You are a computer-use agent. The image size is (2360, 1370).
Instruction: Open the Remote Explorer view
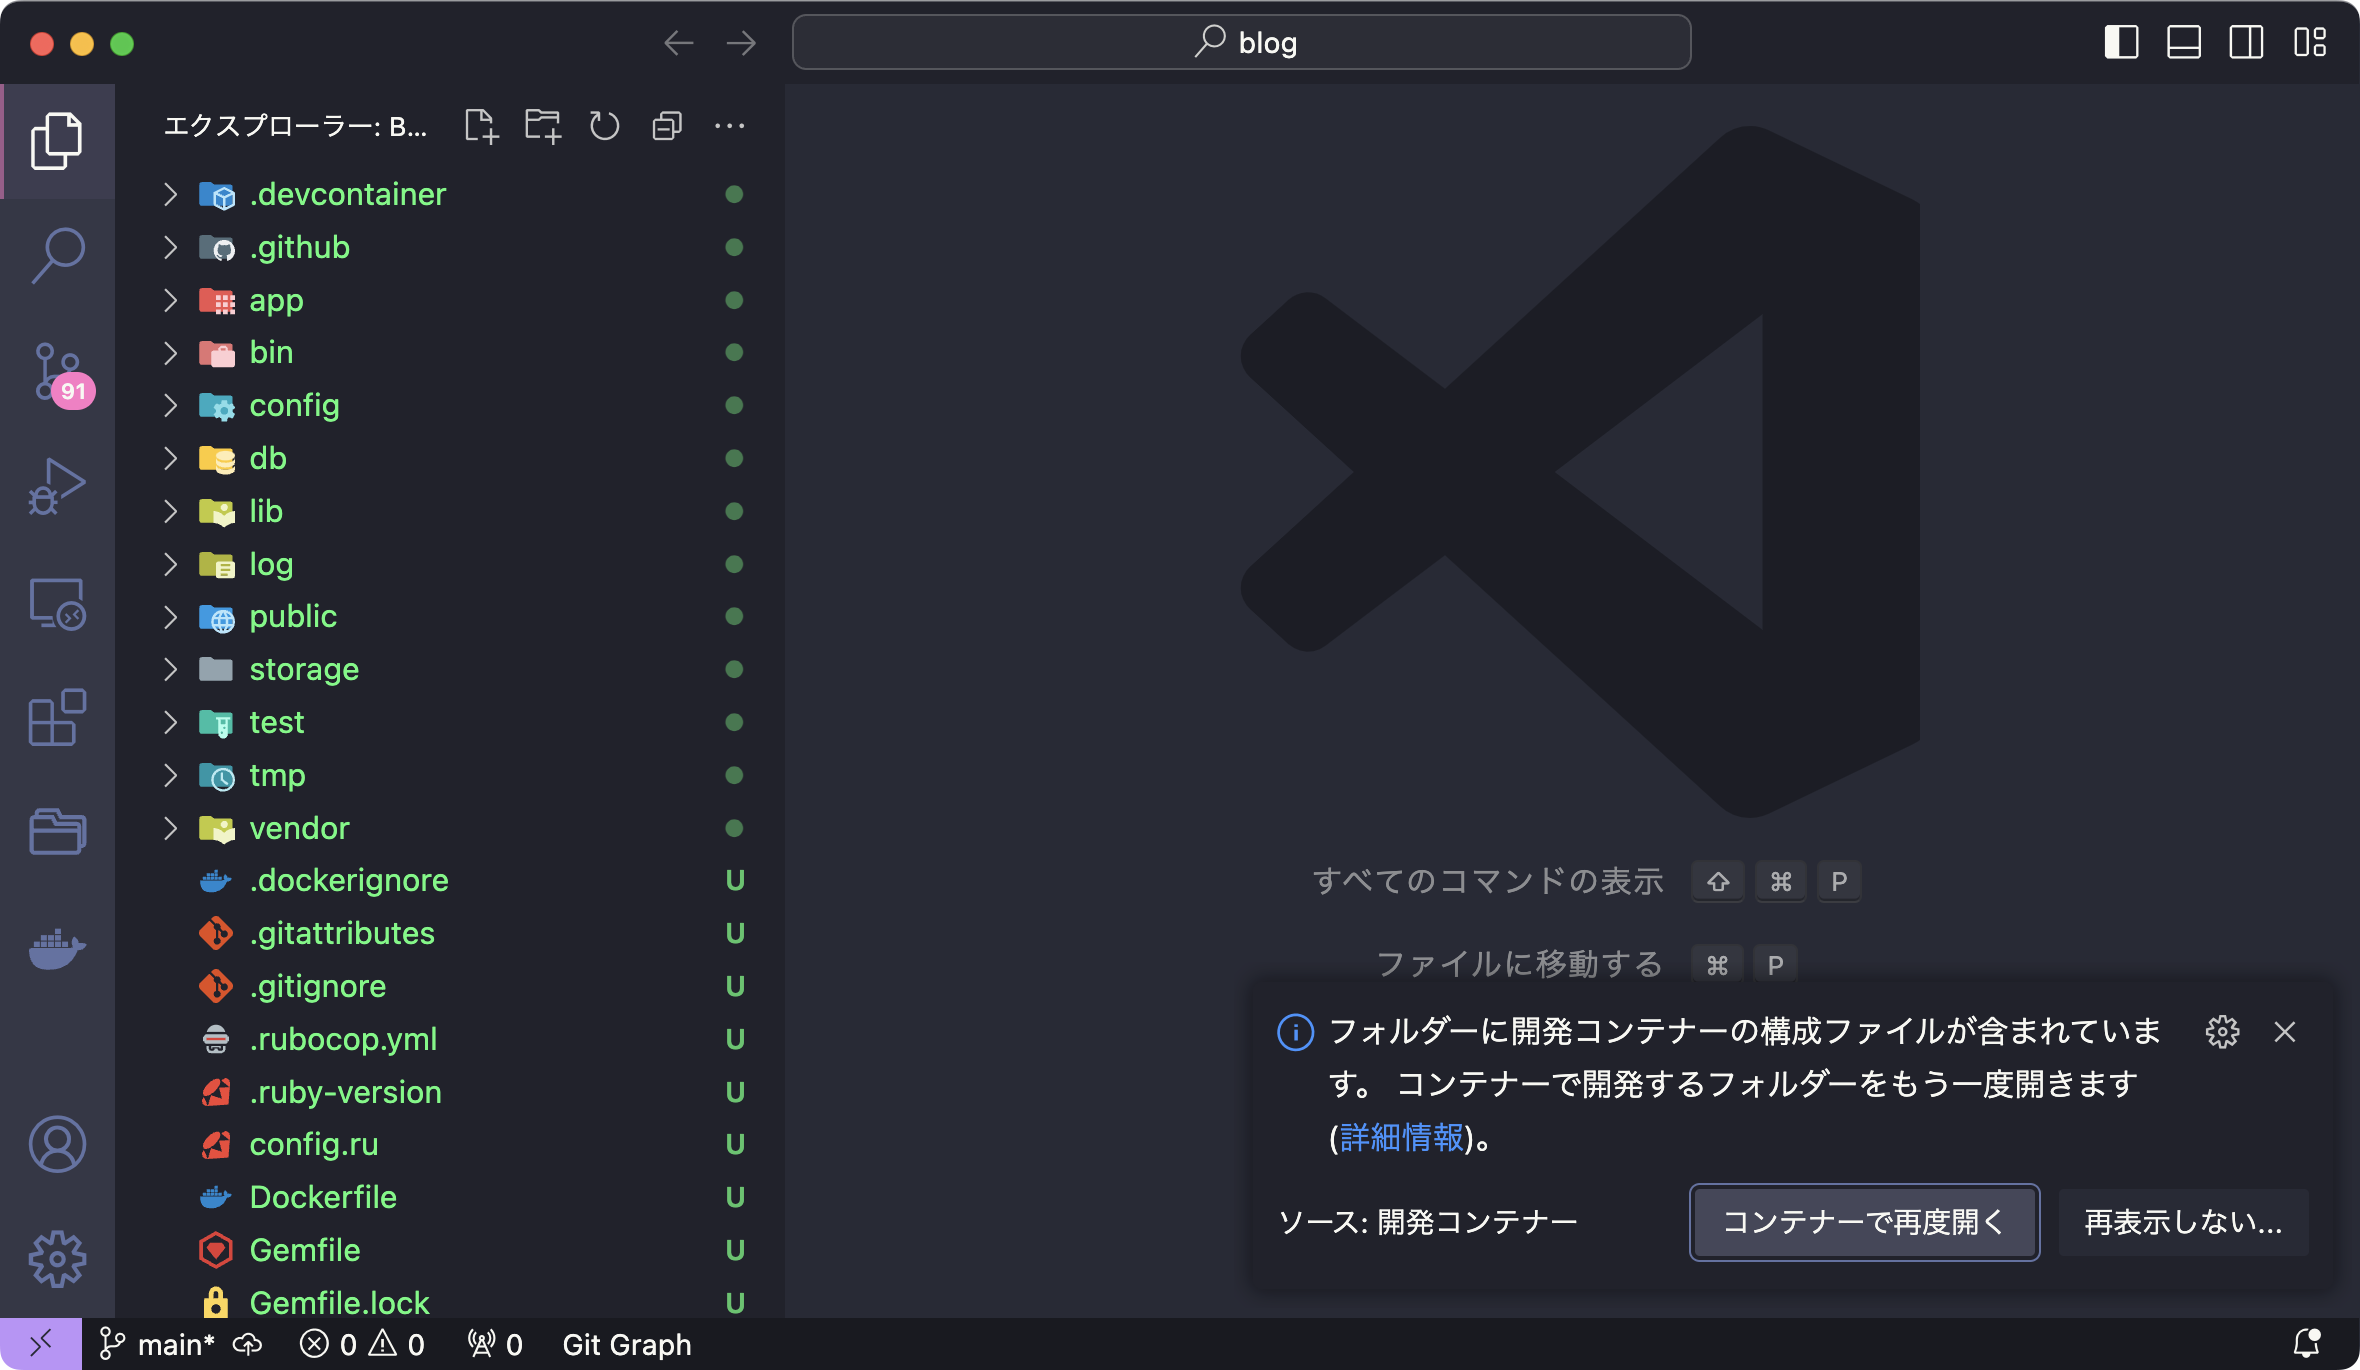pyautogui.click(x=58, y=604)
